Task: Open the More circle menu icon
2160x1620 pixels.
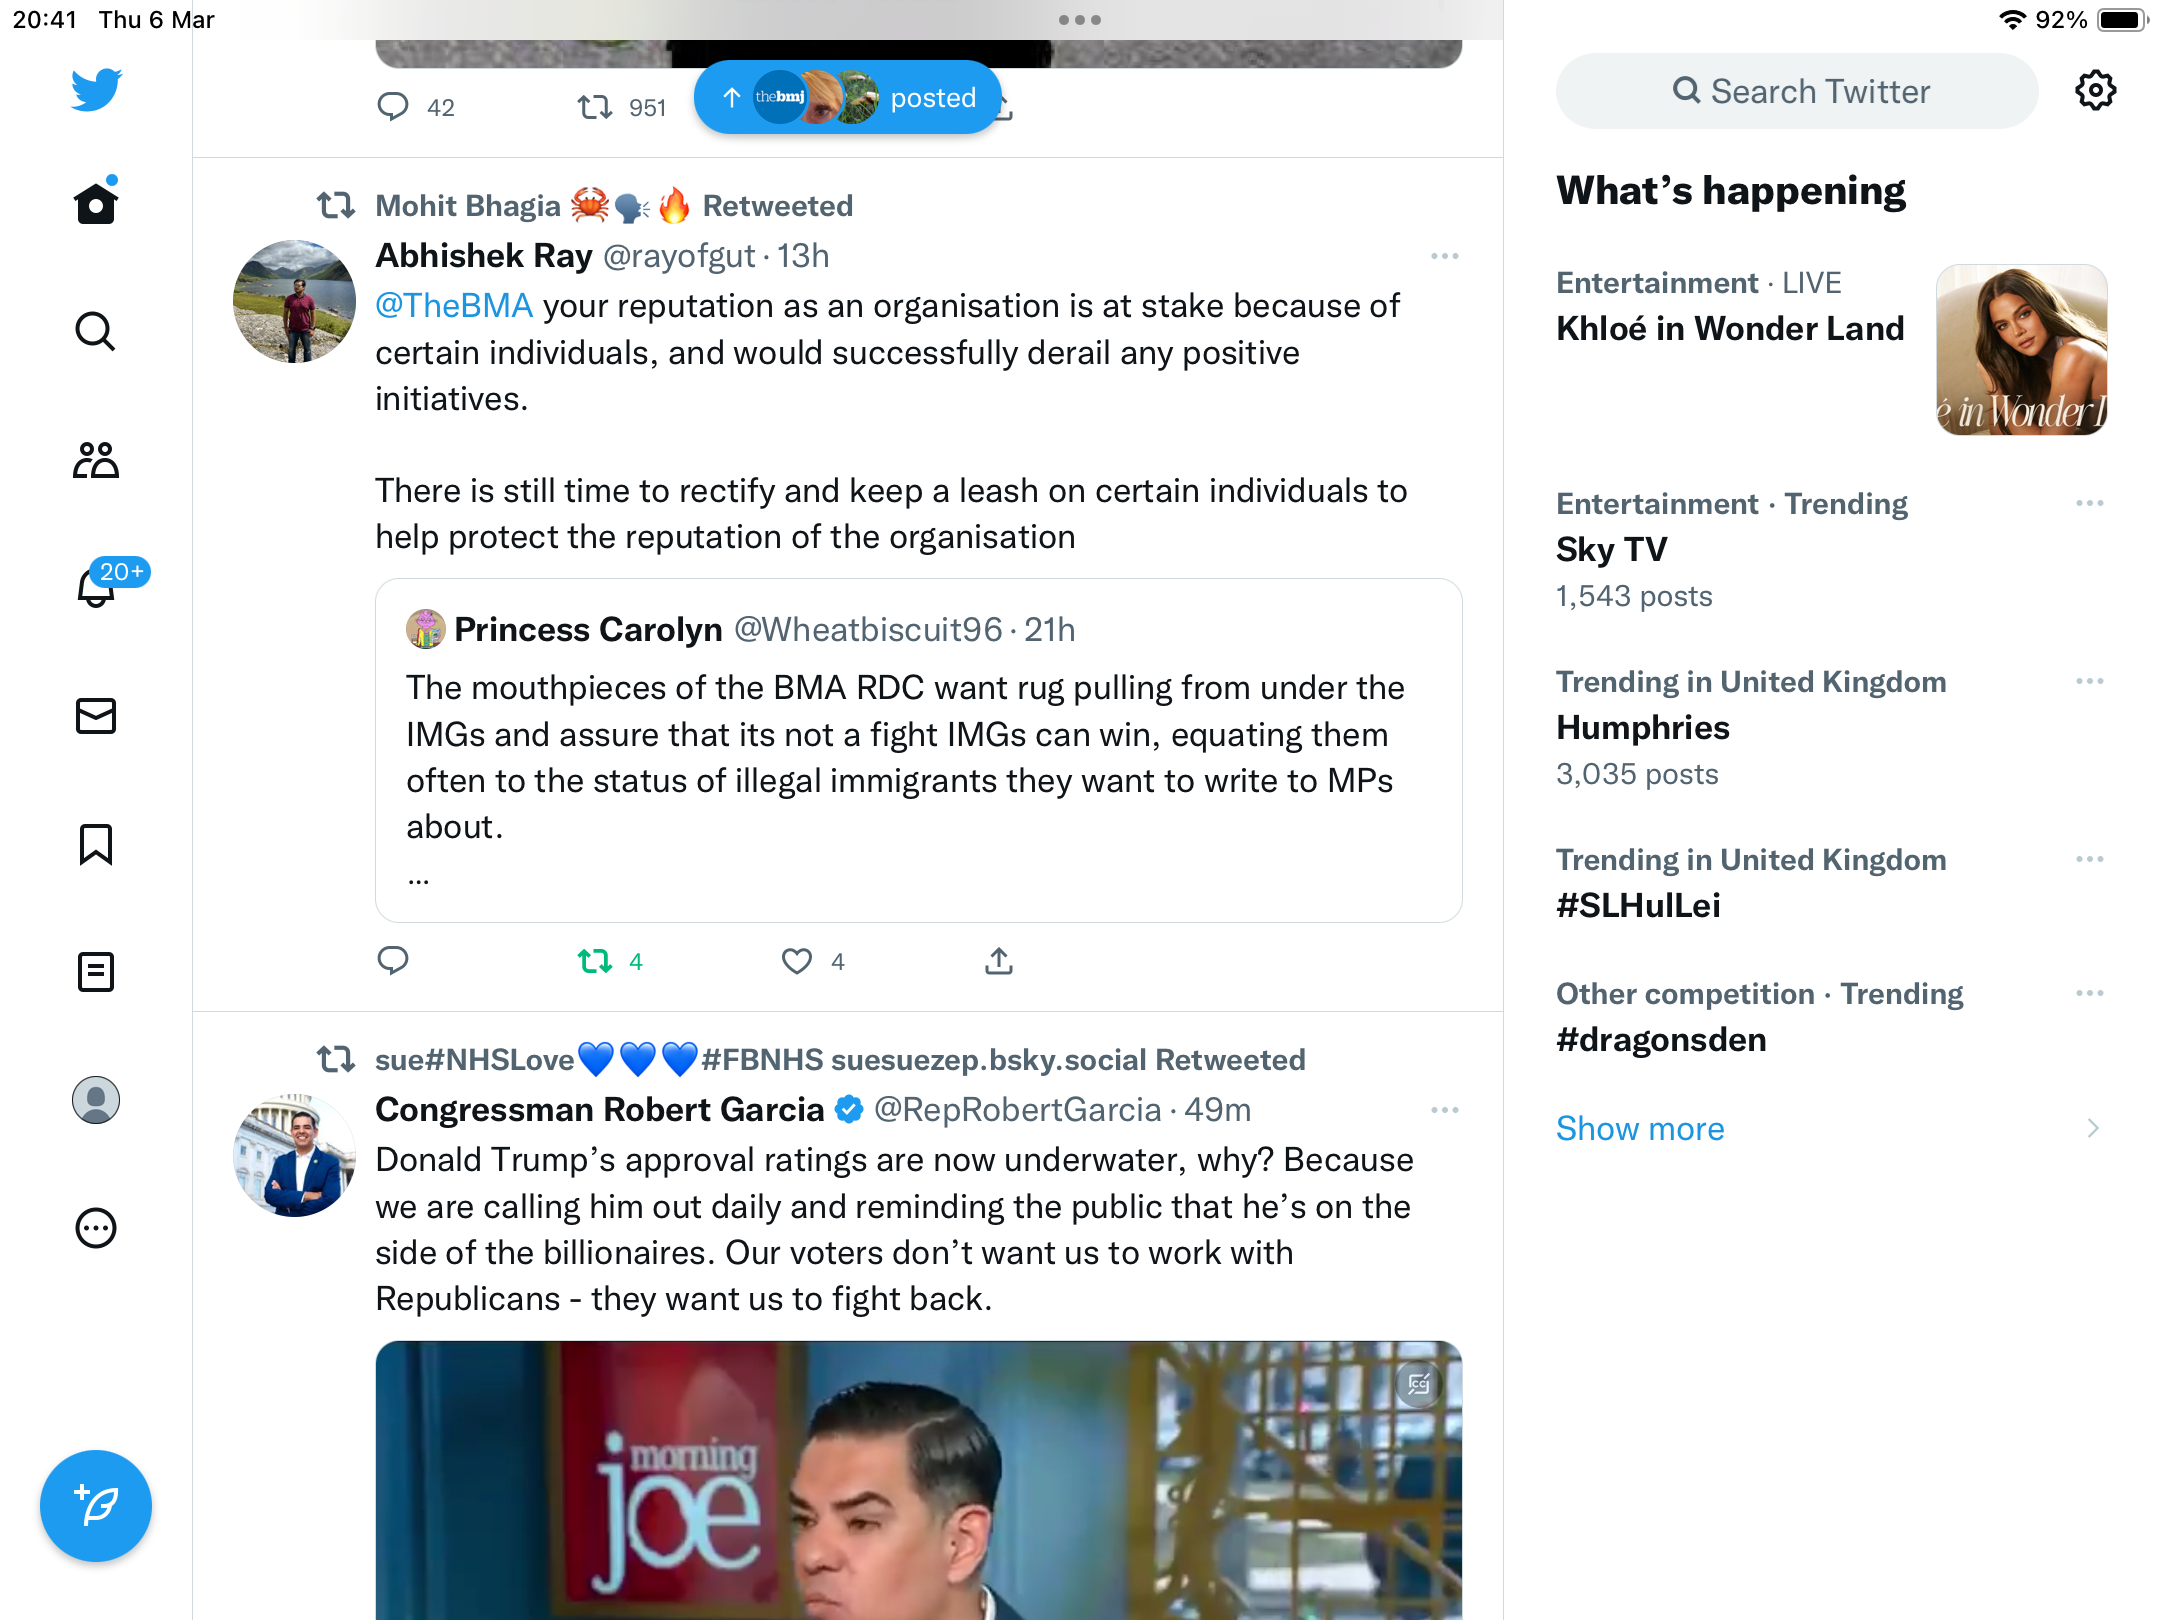Action: tap(96, 1228)
